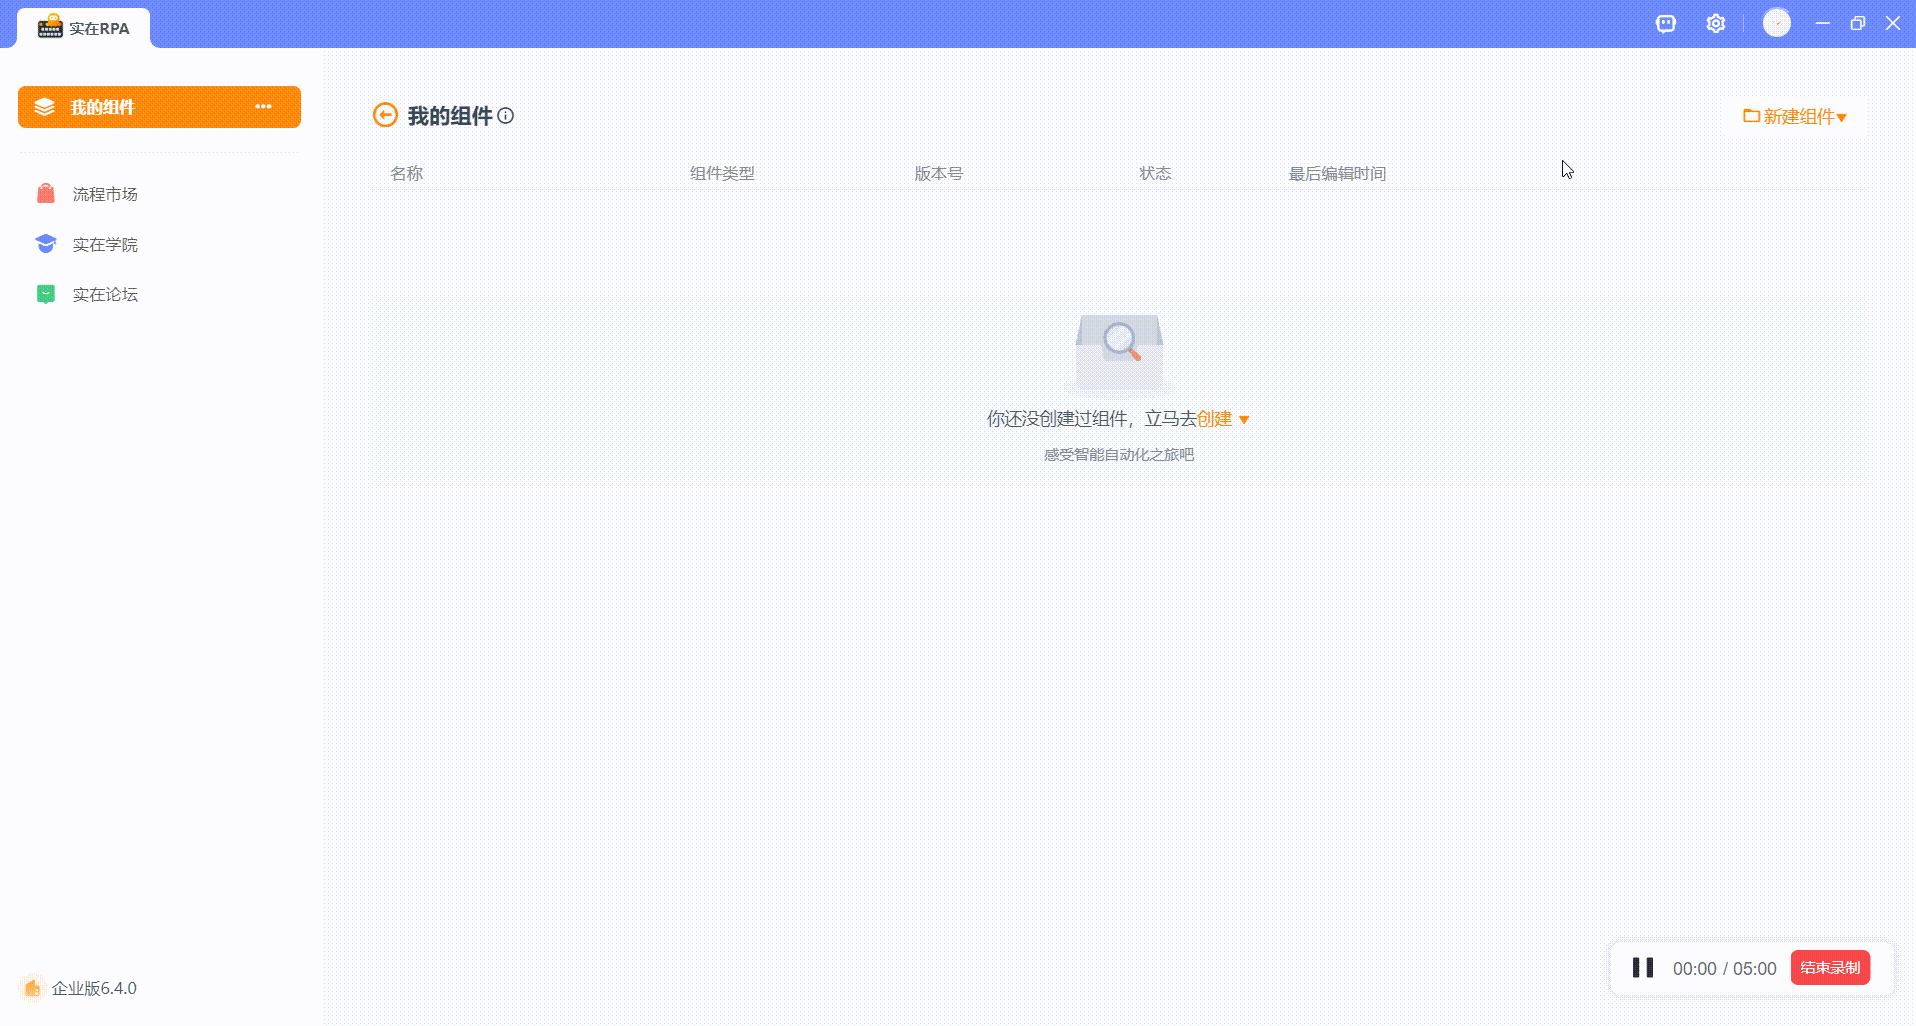1916x1026 pixels.
Task: Click the 结束录制 button
Action: 1830,968
